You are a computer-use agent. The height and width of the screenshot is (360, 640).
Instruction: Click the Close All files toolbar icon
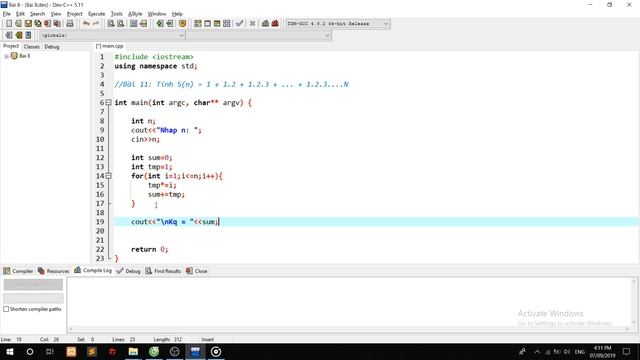point(58,24)
